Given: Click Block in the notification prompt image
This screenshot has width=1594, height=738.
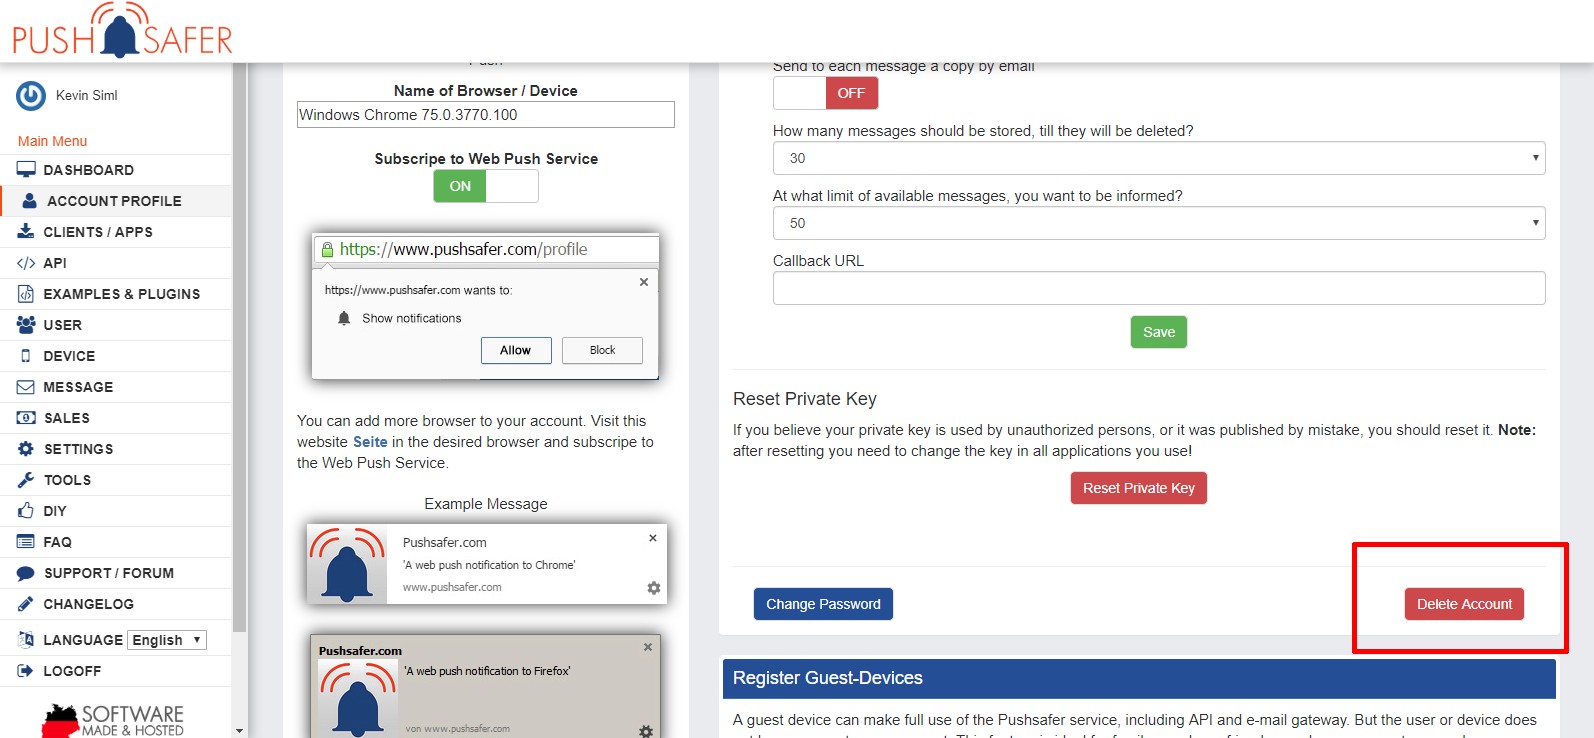Looking at the screenshot, I should coord(602,350).
